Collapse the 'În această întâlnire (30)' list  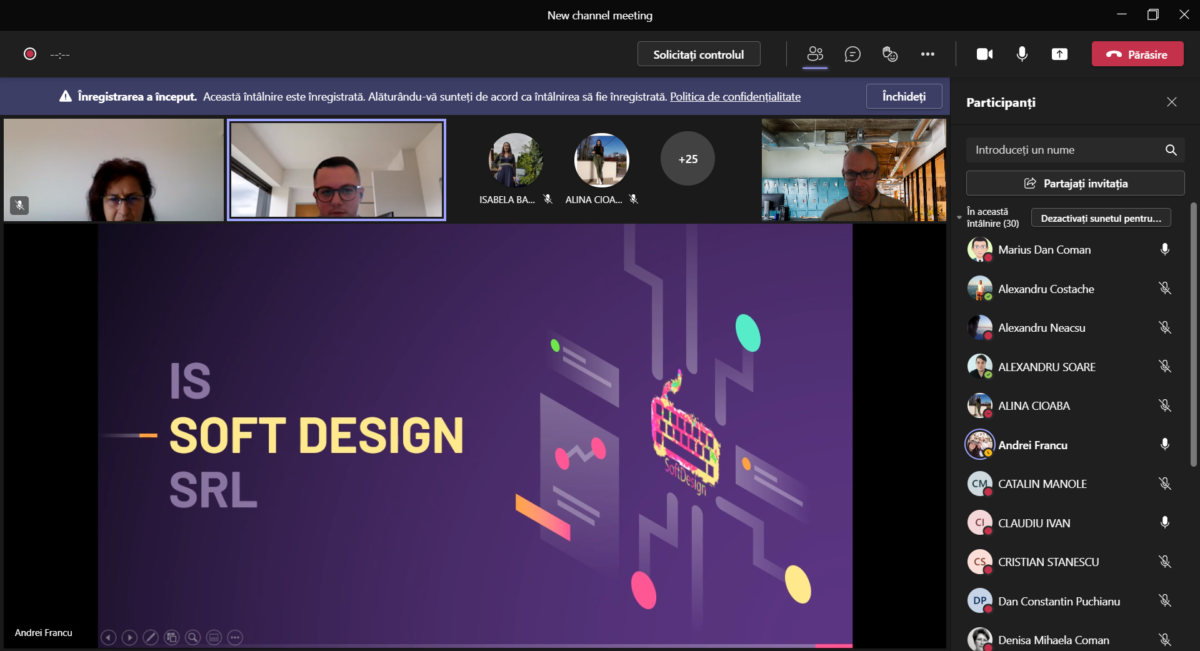(959, 216)
